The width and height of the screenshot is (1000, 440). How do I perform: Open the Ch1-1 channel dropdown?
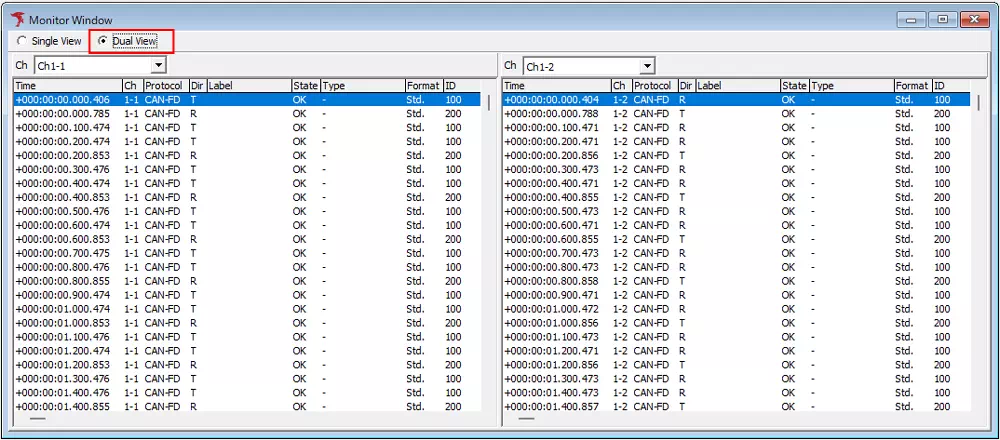click(x=158, y=65)
